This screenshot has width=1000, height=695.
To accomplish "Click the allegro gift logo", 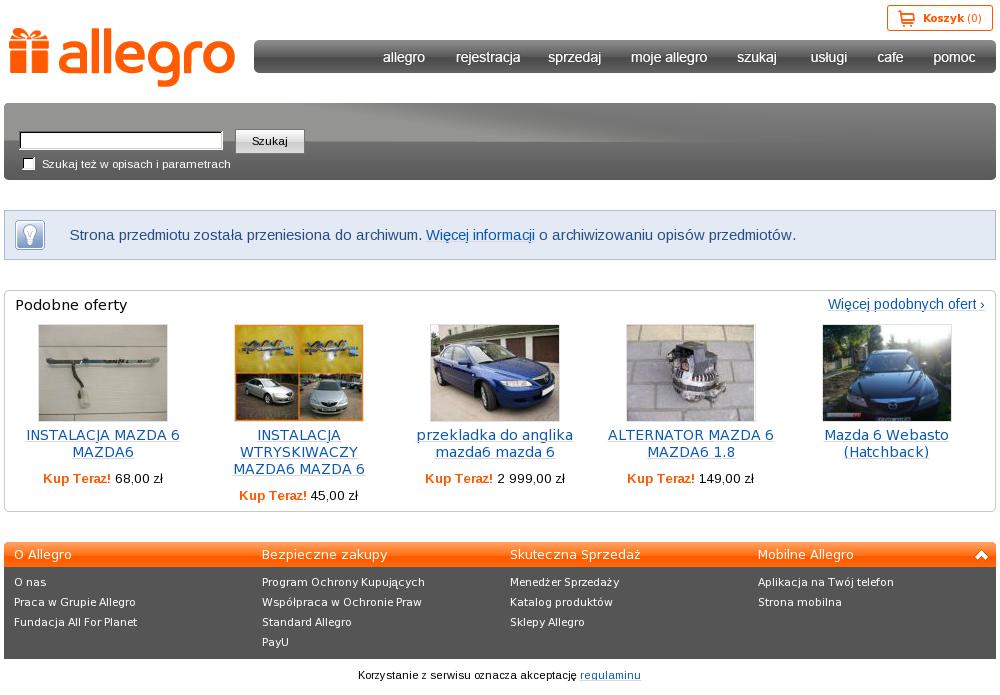I will [x=122, y=57].
